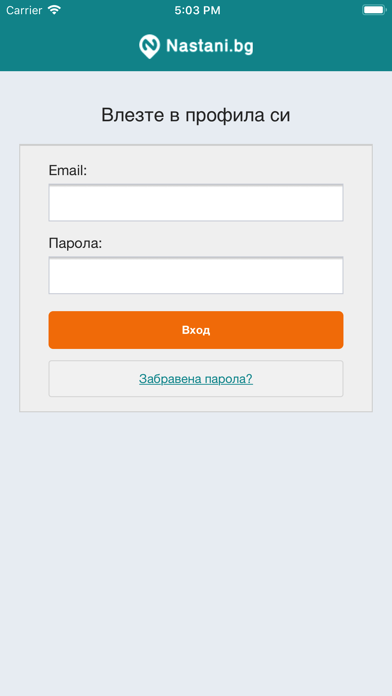
Task: Tap the battery icon in status bar
Action: (374, 10)
